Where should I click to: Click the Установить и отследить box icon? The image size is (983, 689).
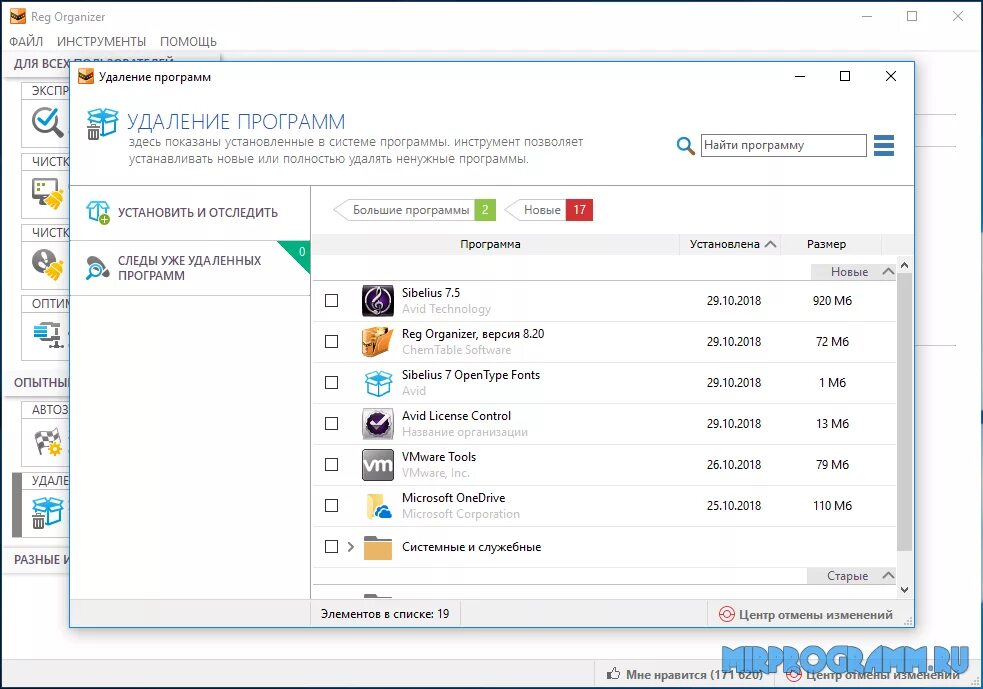(x=98, y=213)
